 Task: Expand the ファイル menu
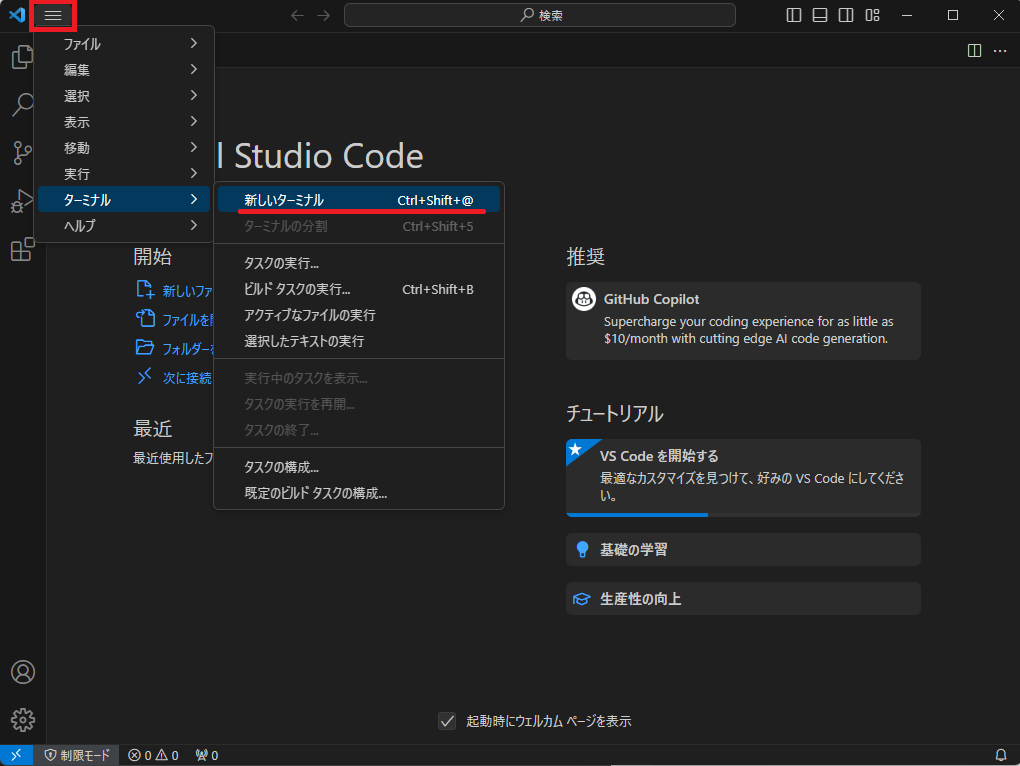[x=124, y=44]
